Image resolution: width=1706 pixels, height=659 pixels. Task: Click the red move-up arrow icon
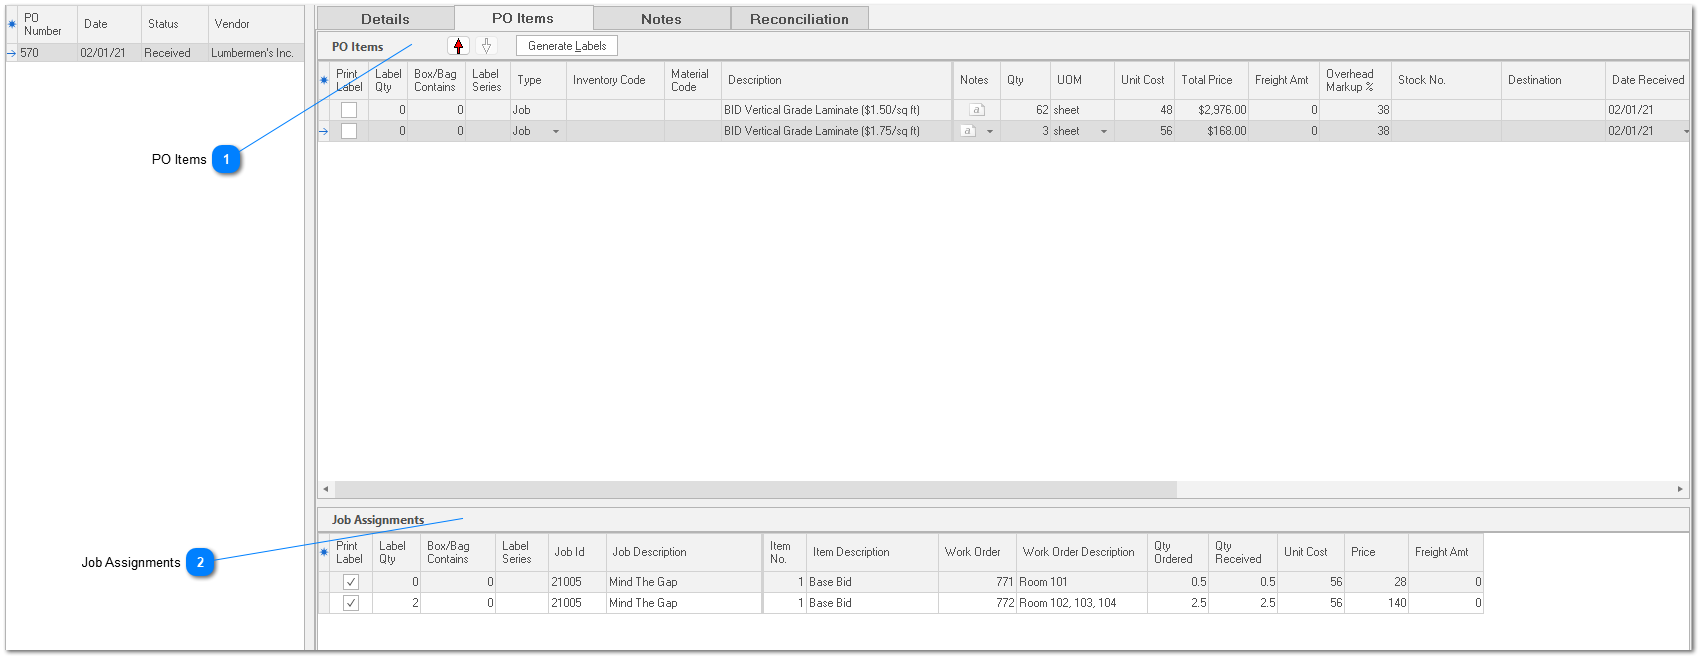point(458,46)
